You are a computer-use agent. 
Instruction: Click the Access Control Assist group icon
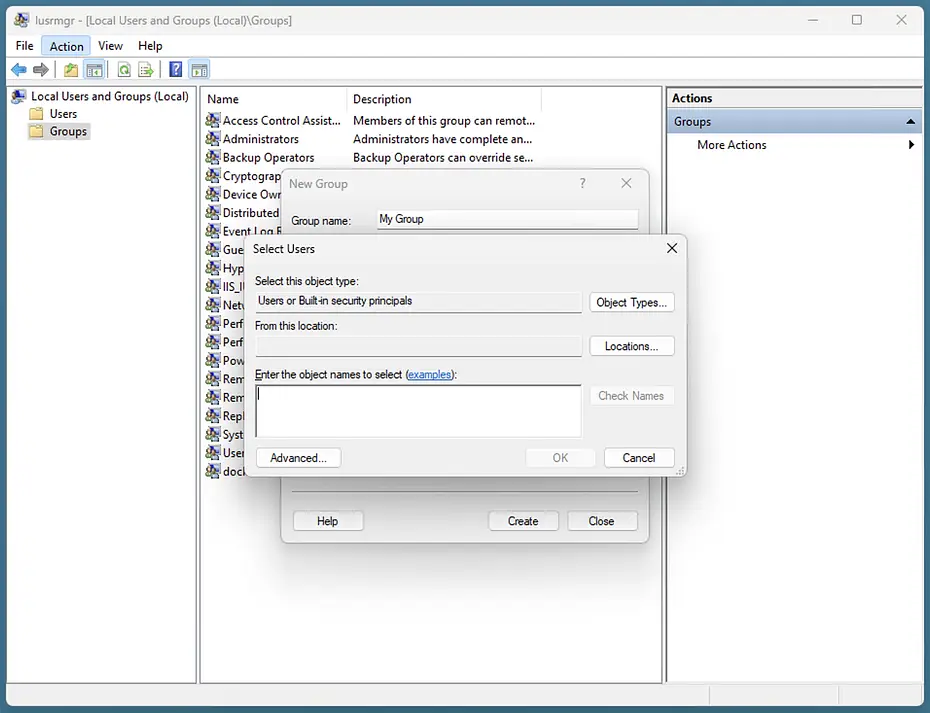click(x=213, y=120)
